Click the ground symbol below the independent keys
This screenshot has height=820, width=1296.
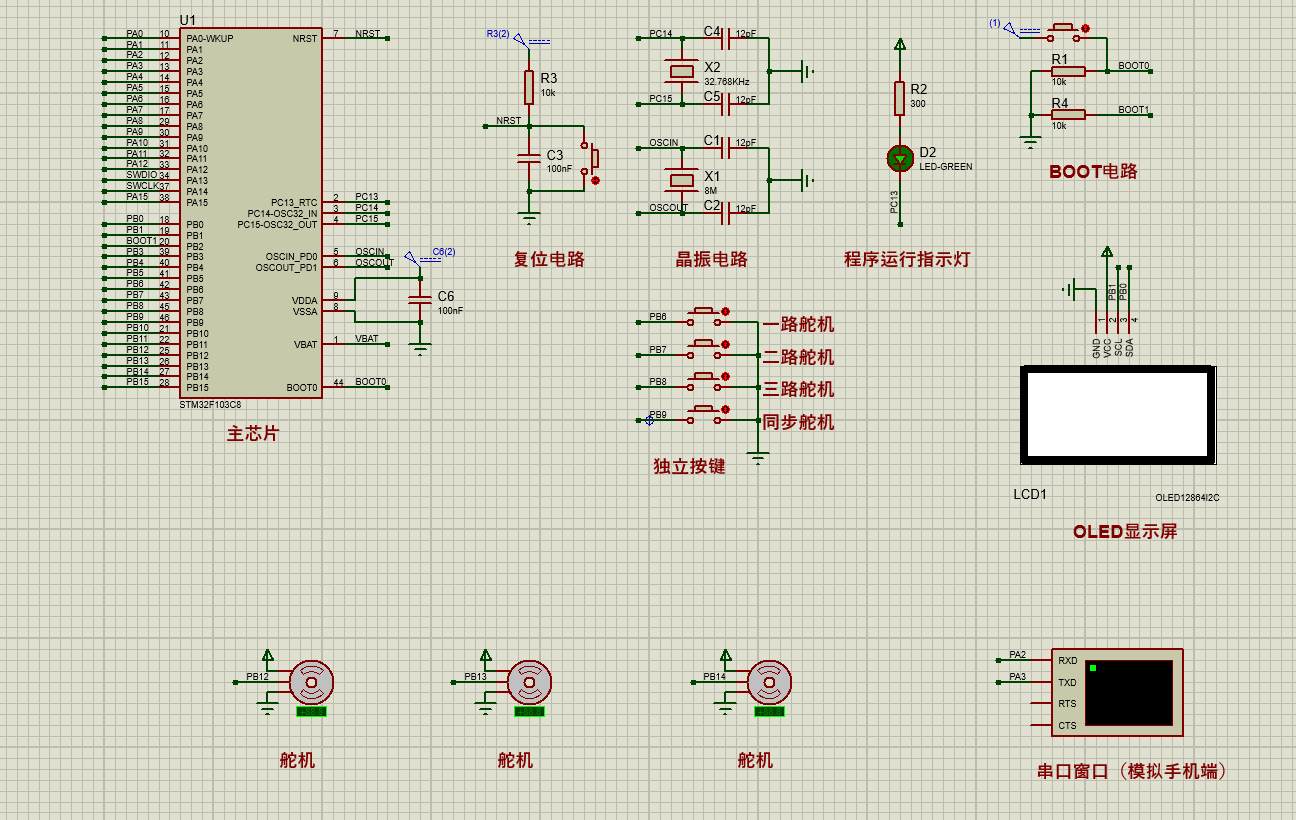coord(759,459)
